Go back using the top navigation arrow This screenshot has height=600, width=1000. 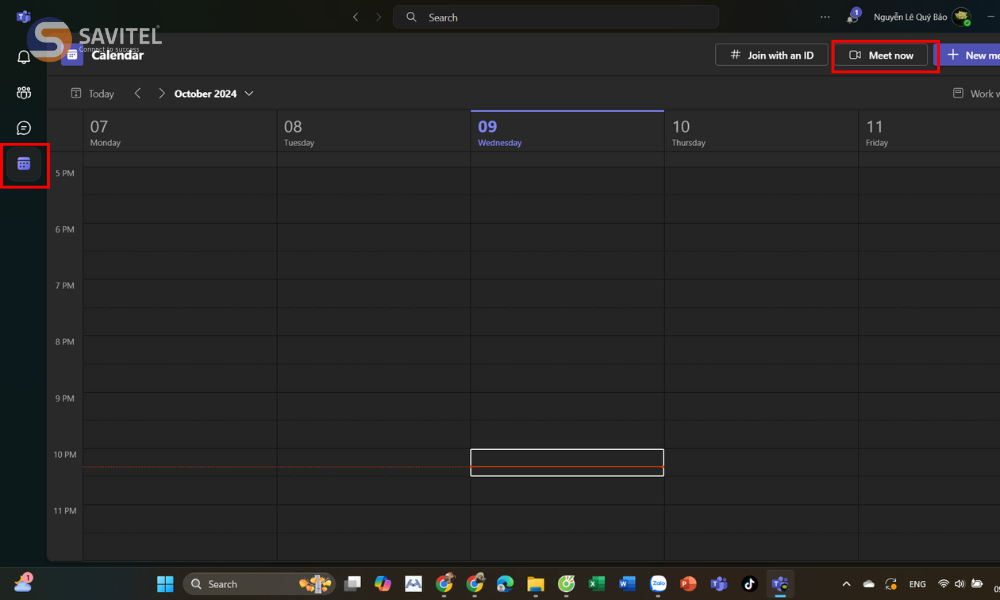(x=356, y=17)
